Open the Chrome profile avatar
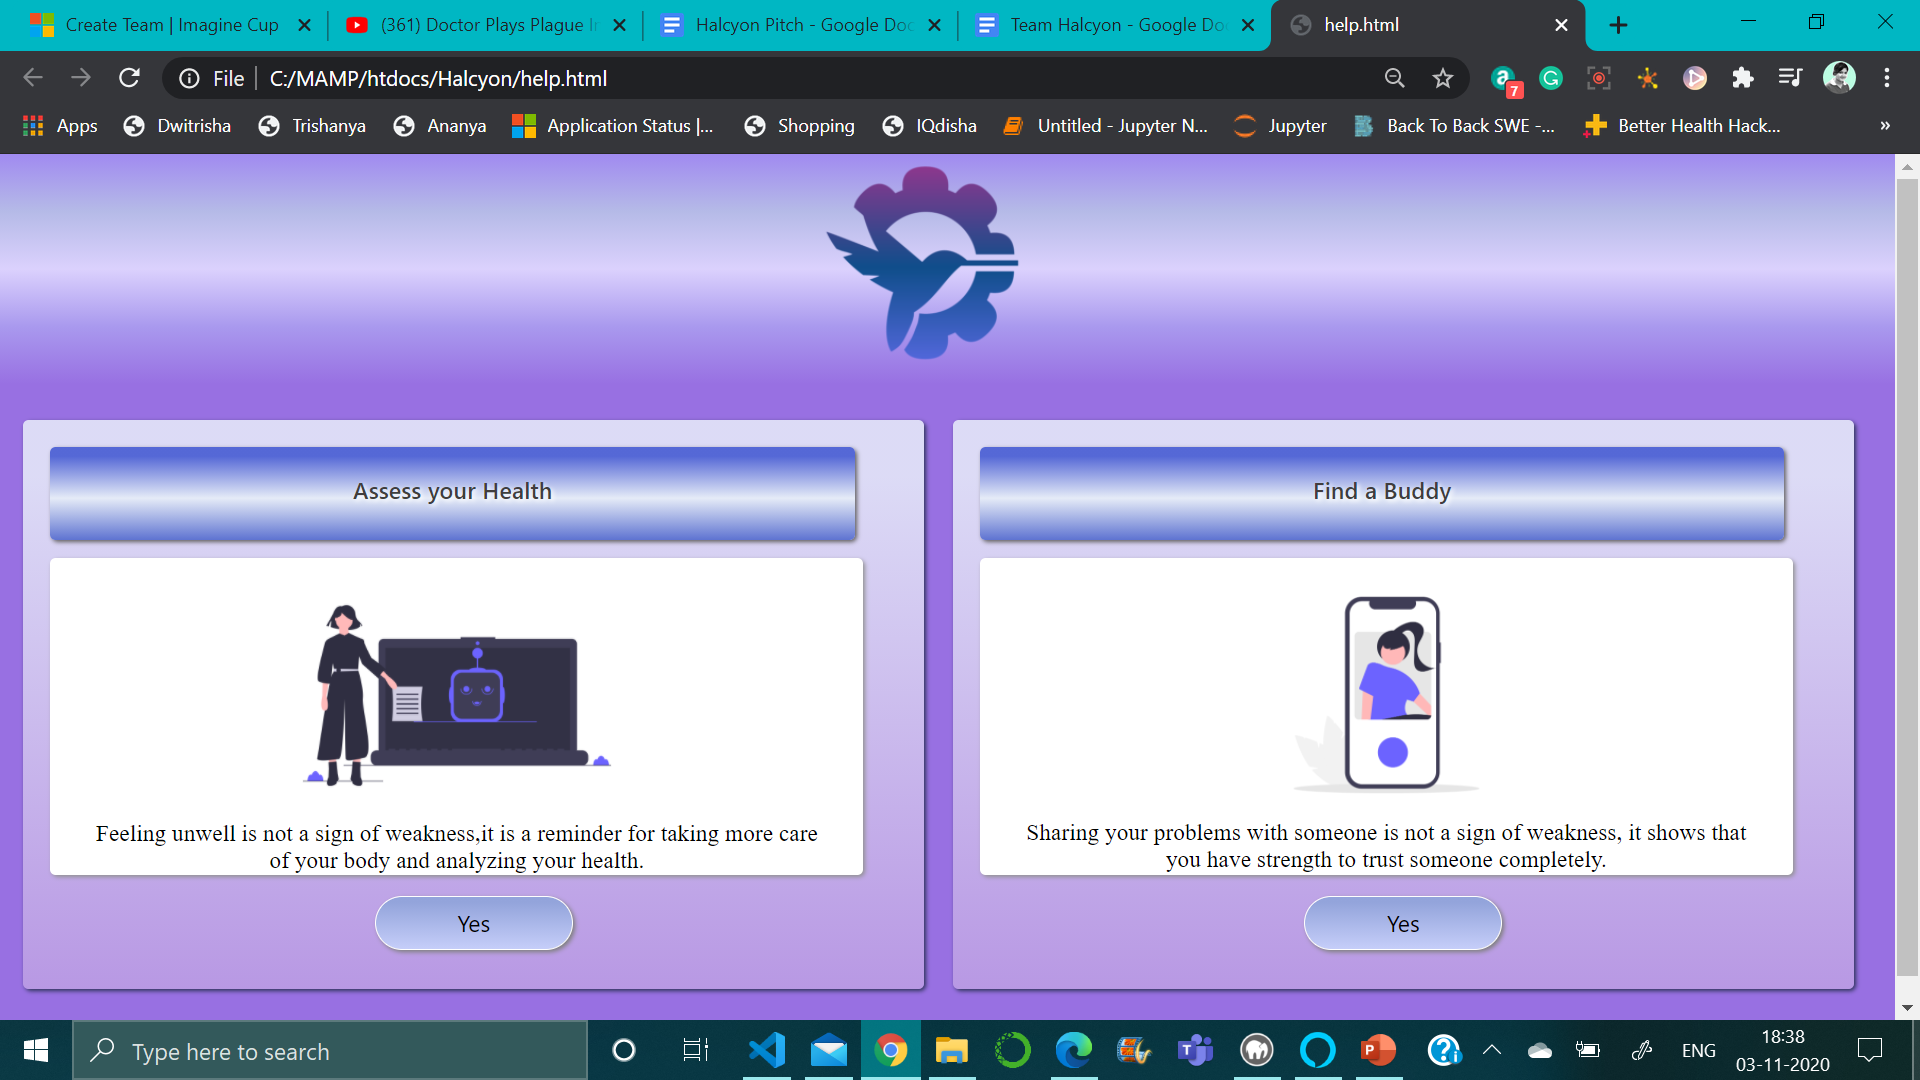This screenshot has width=1920, height=1080. click(x=1839, y=78)
